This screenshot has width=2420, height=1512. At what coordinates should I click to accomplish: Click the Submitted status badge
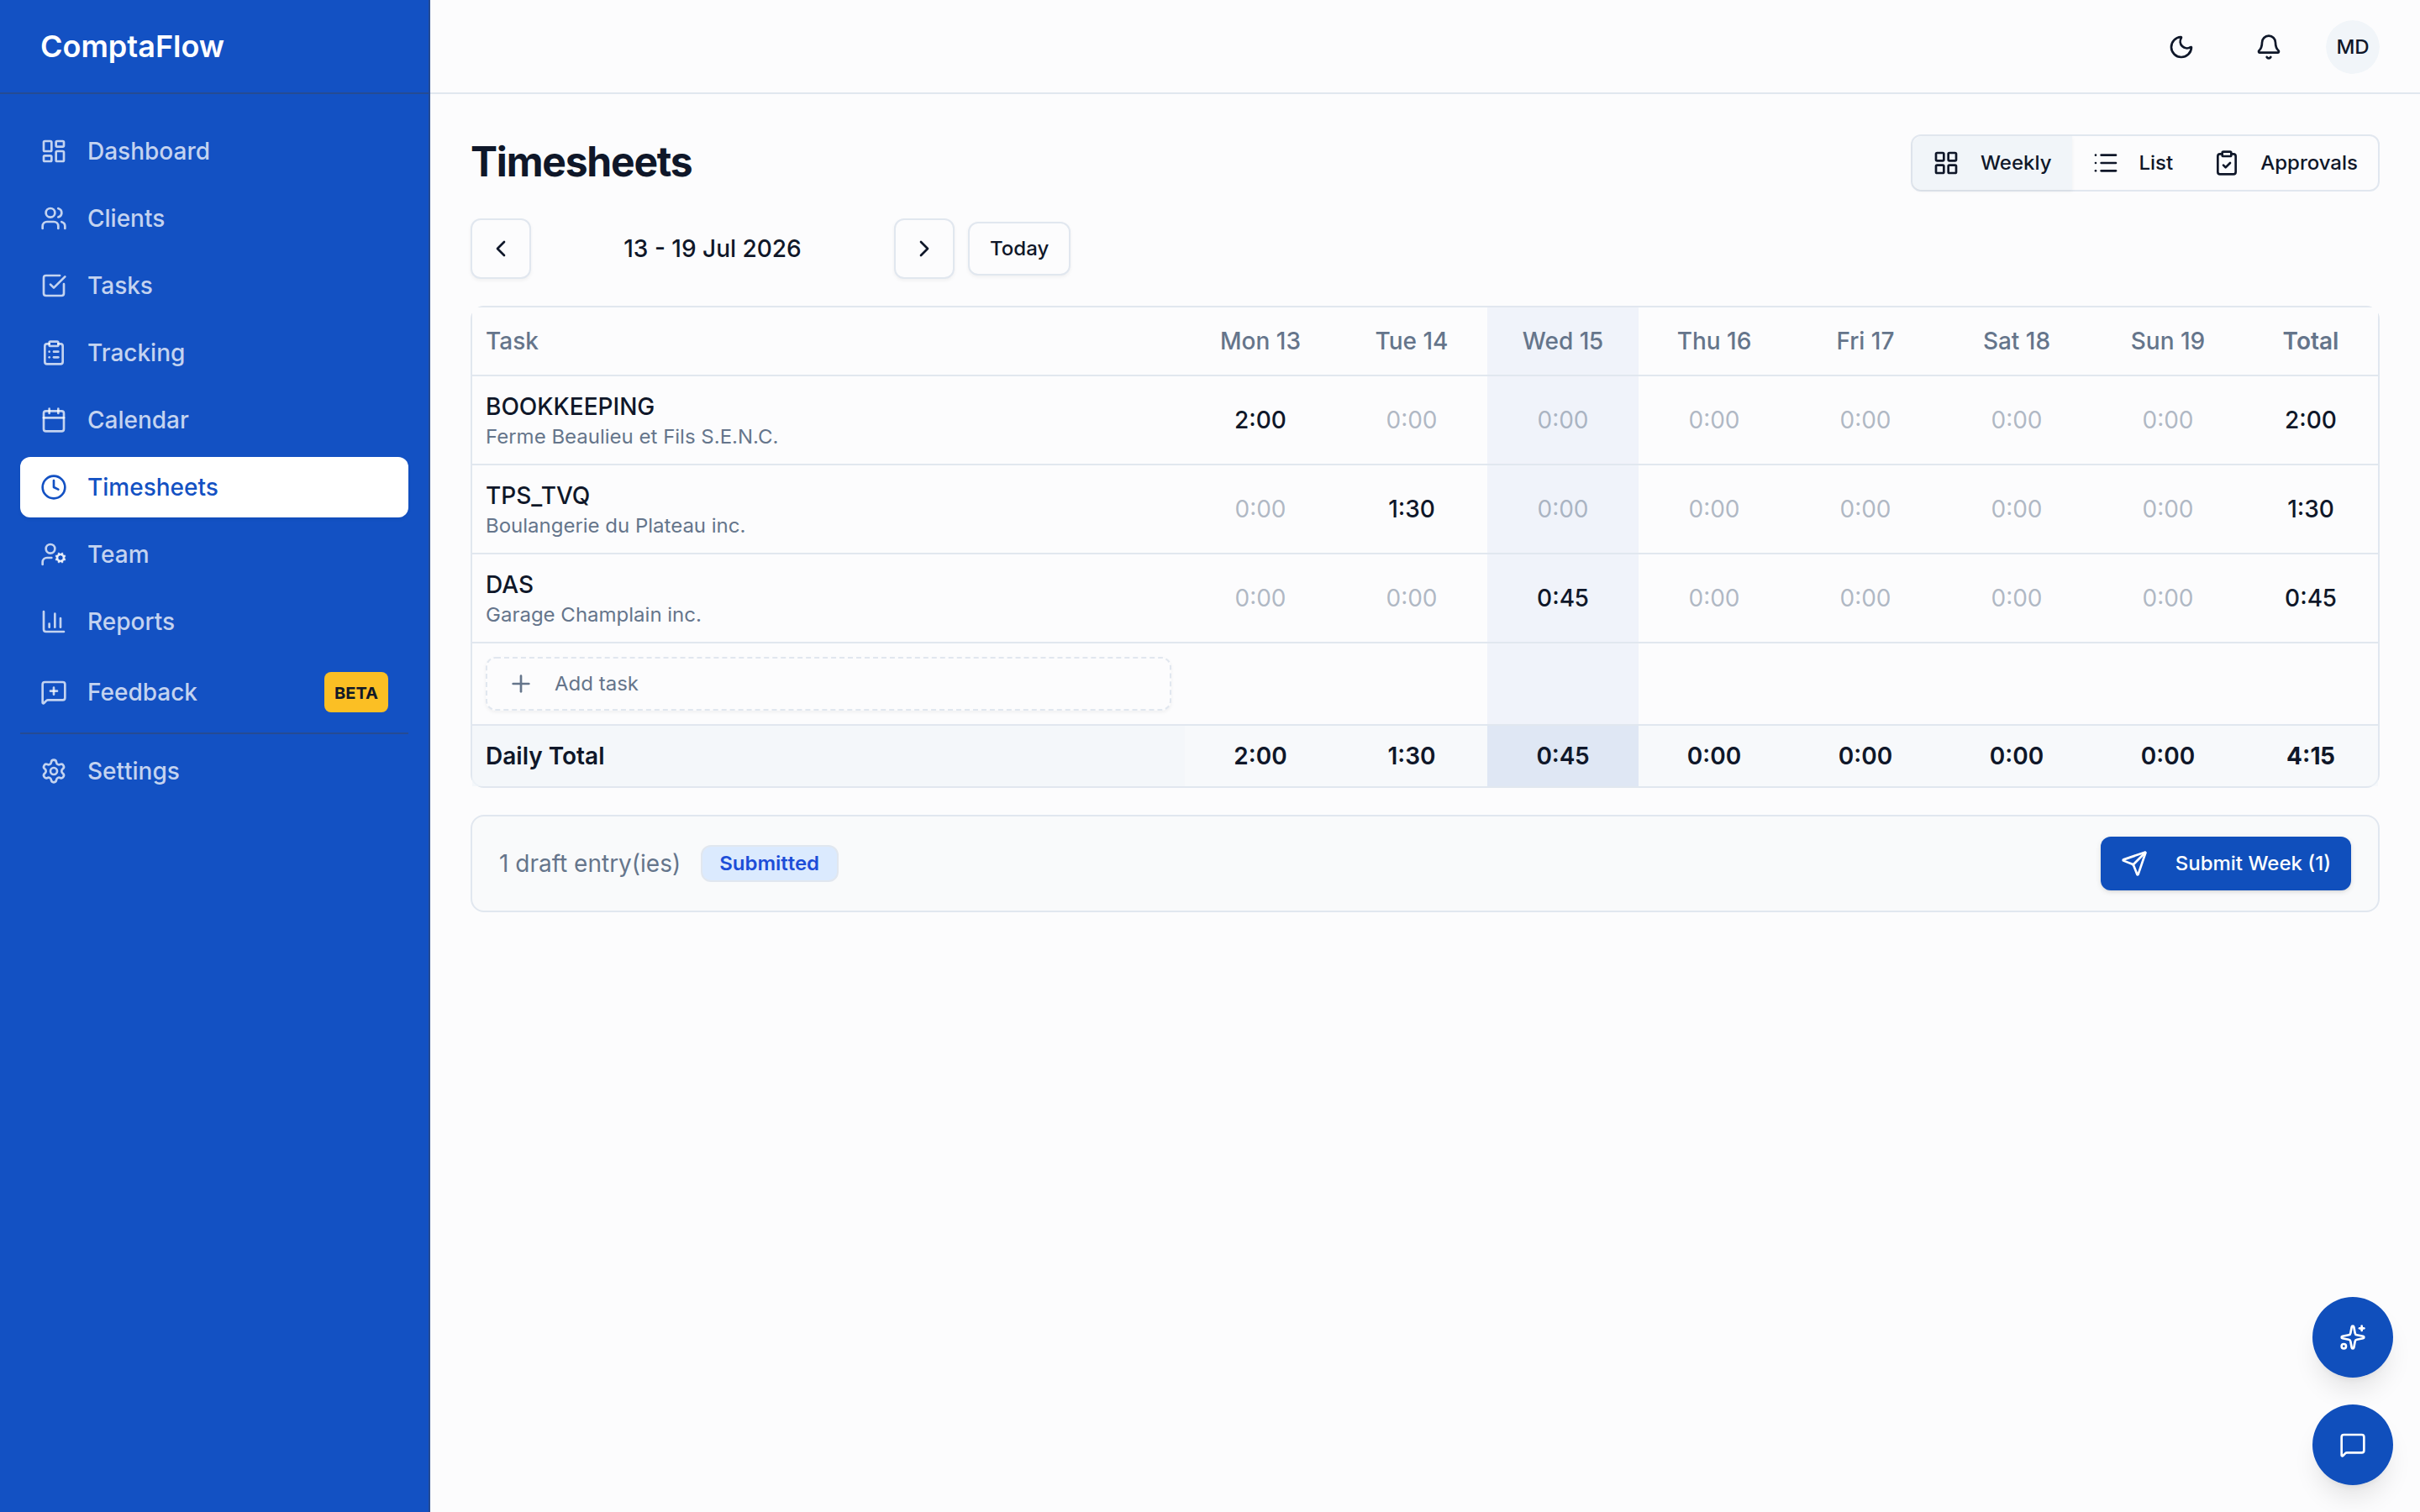click(x=769, y=863)
